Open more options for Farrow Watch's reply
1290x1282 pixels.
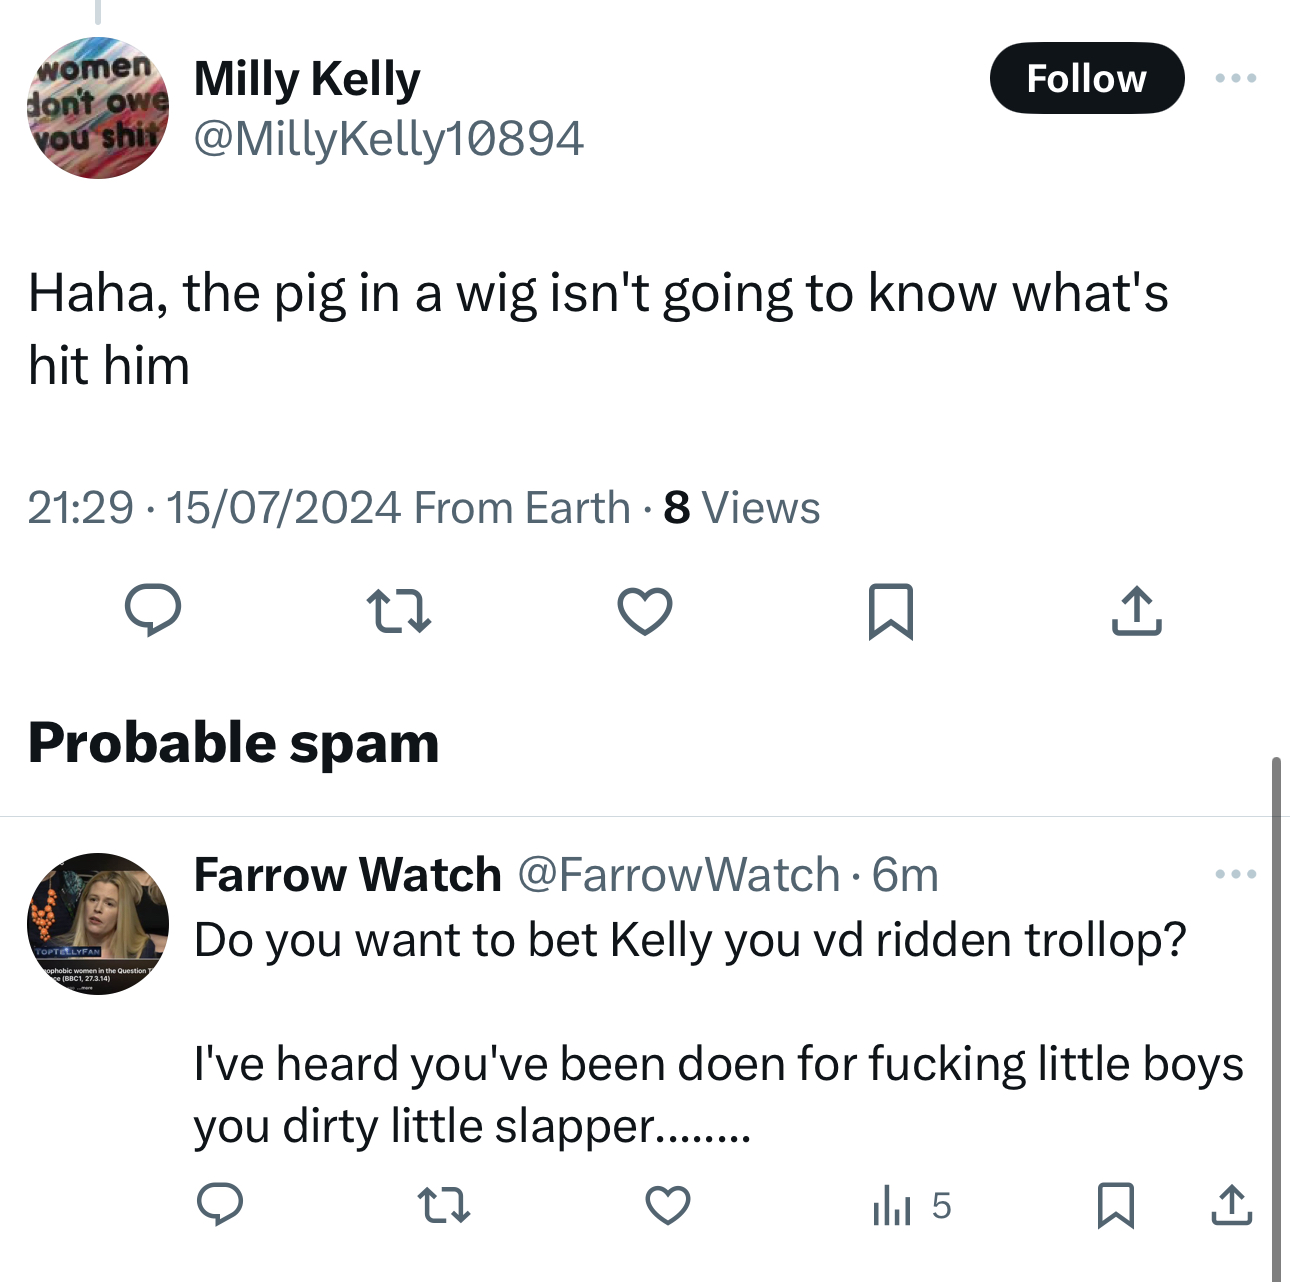tap(1236, 875)
